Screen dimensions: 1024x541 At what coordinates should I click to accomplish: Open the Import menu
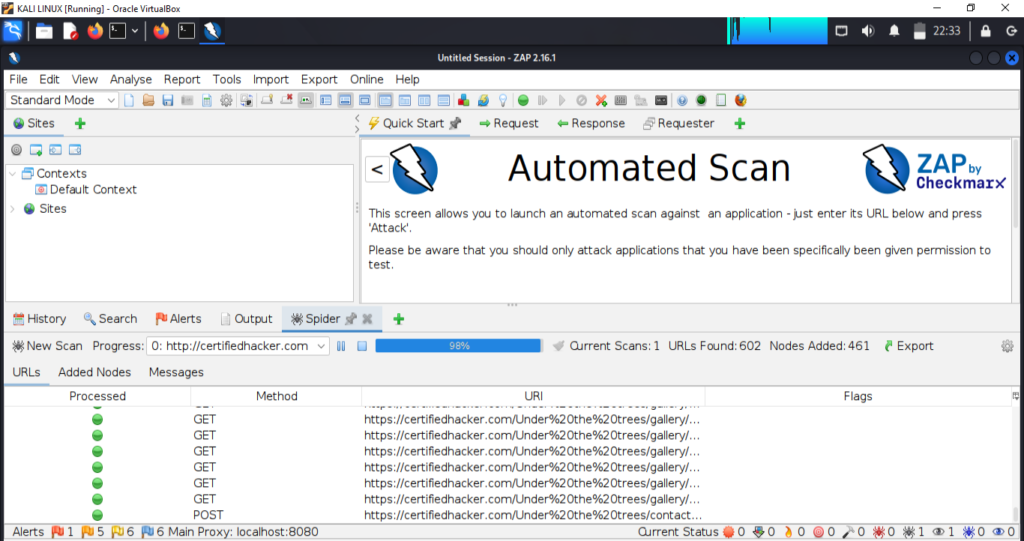(270, 79)
